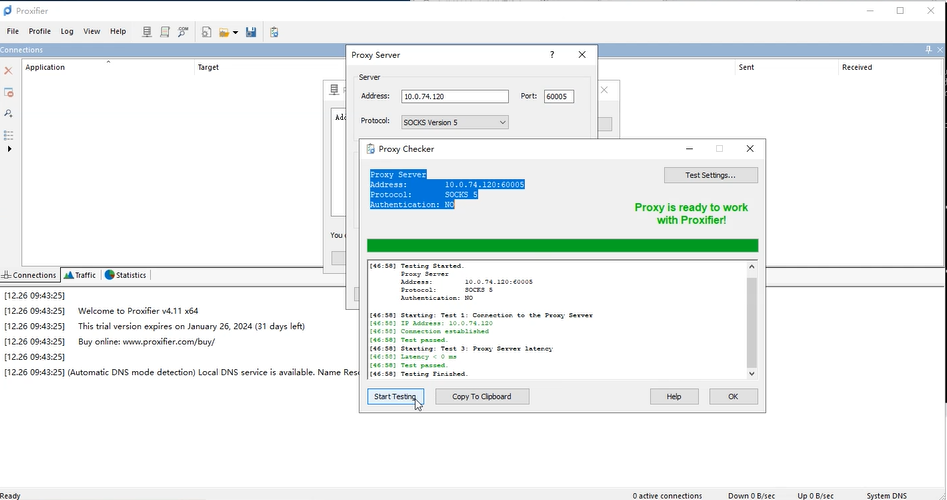
Task: Expand the open-profile dropdown arrow
Action: tap(236, 33)
